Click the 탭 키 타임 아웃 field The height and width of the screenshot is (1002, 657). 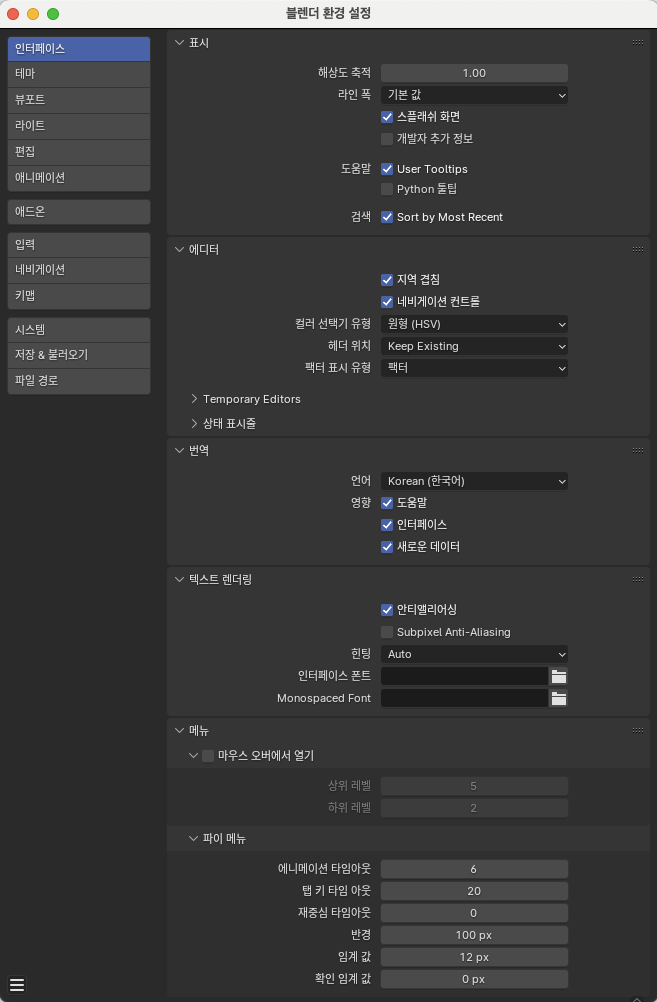tap(474, 891)
